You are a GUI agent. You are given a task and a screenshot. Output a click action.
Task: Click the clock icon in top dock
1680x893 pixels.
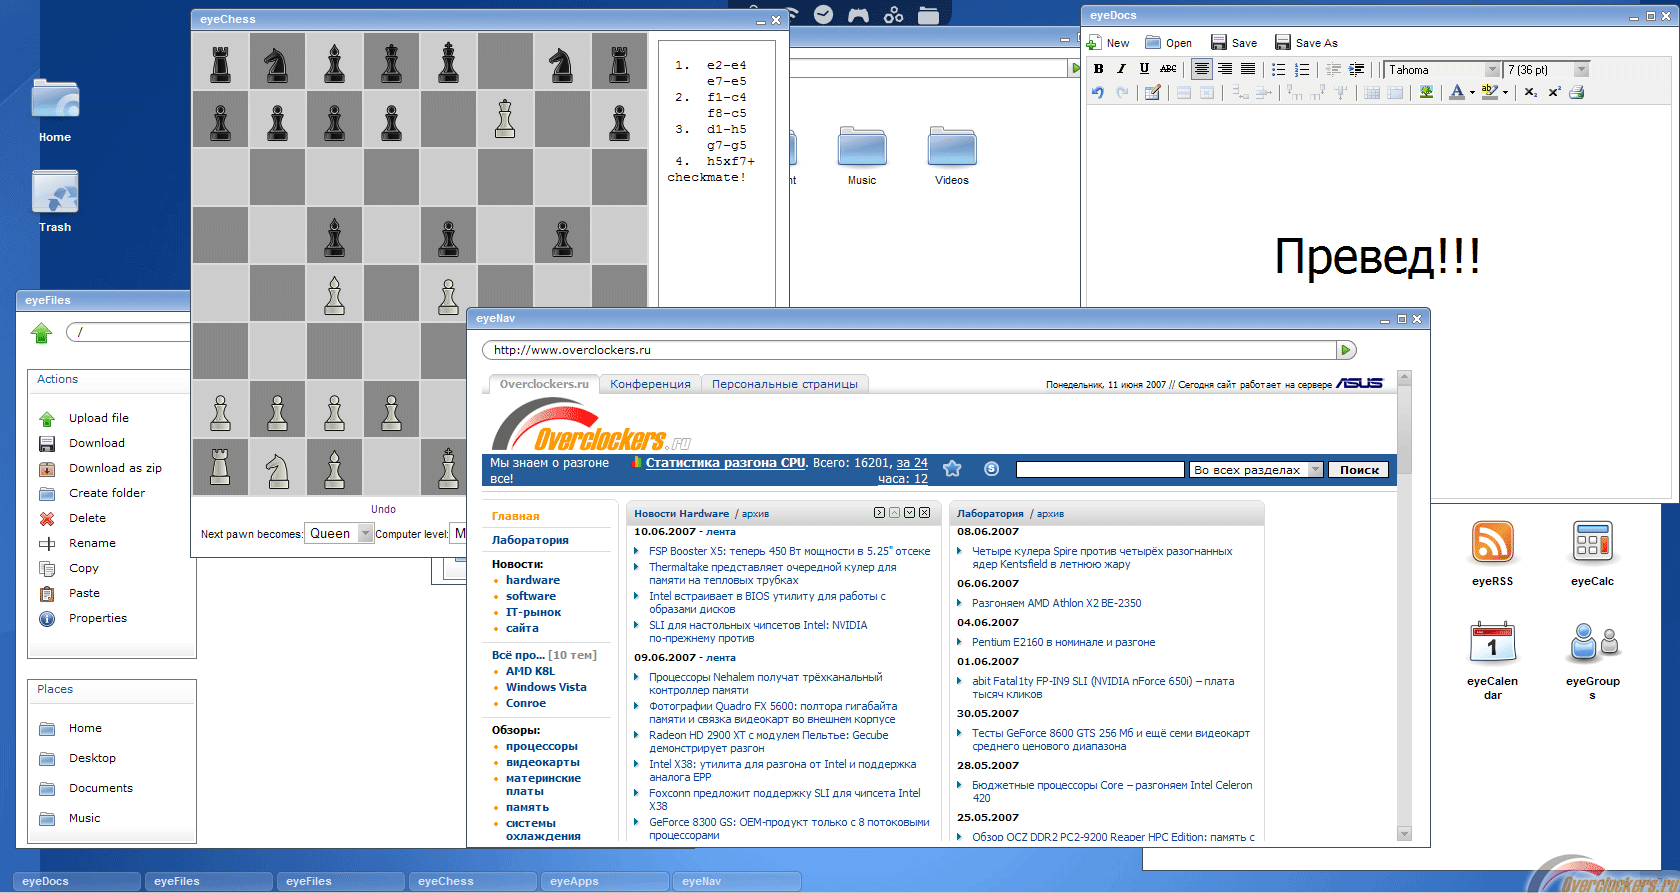pos(823,14)
